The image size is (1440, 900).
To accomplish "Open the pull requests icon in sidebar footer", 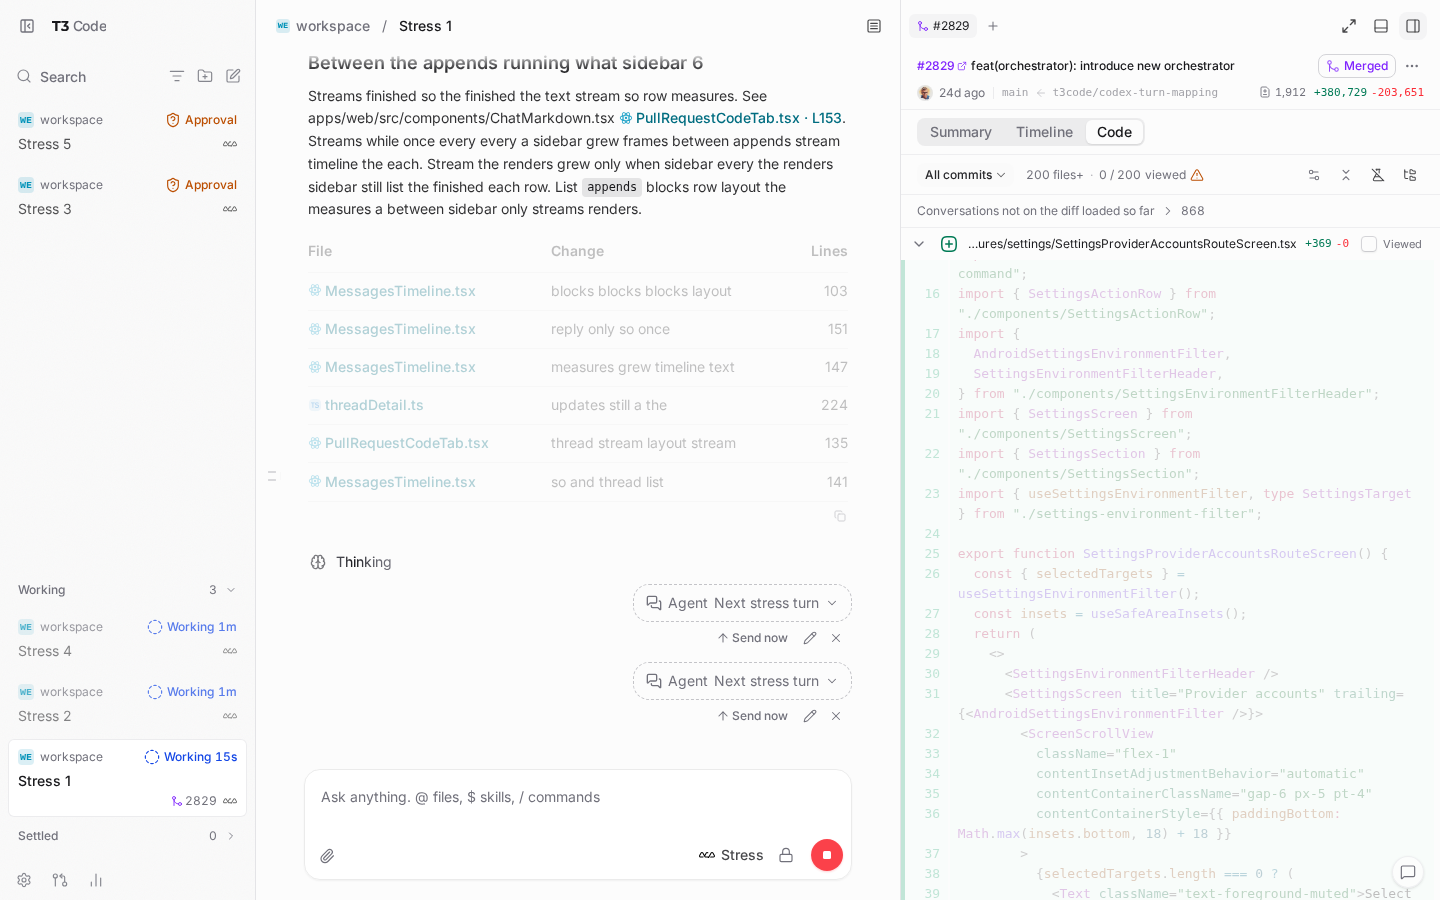I will (x=60, y=880).
